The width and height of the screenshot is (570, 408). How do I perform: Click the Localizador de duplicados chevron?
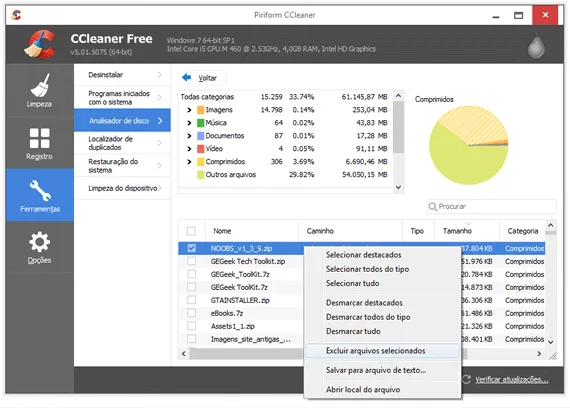pyautogui.click(x=160, y=143)
